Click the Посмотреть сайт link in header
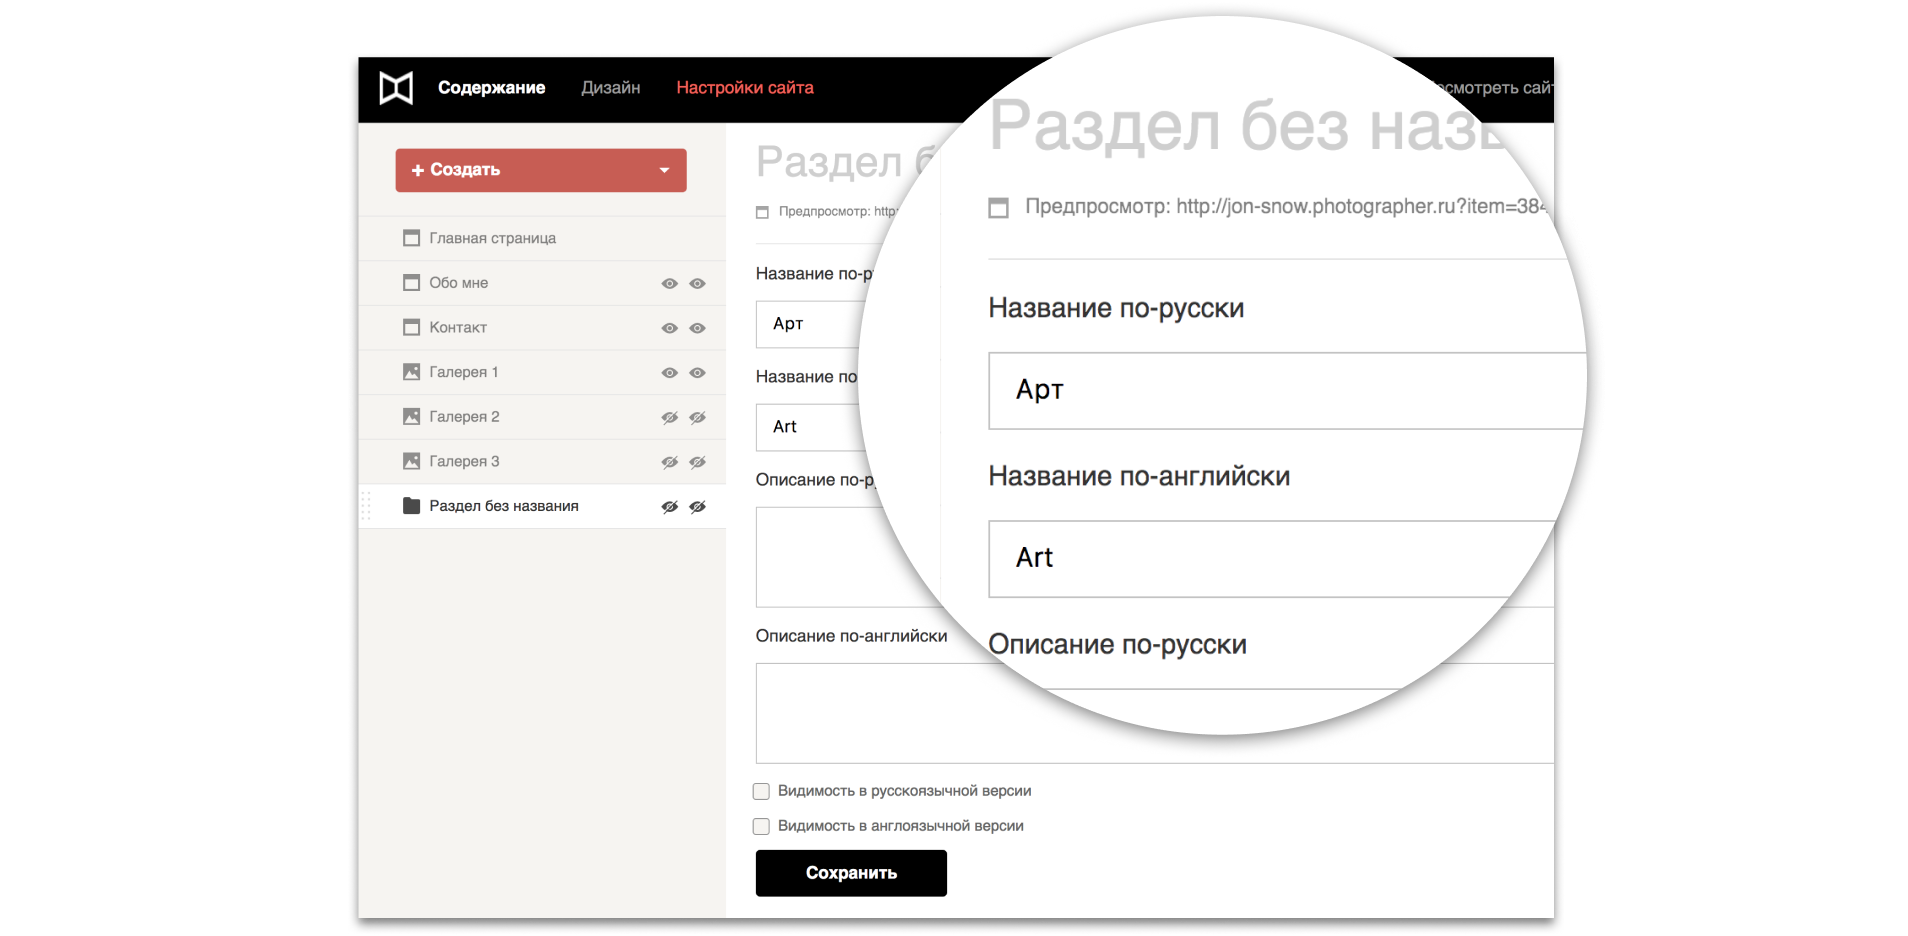This screenshot has width=1908, height=936. point(1492,88)
